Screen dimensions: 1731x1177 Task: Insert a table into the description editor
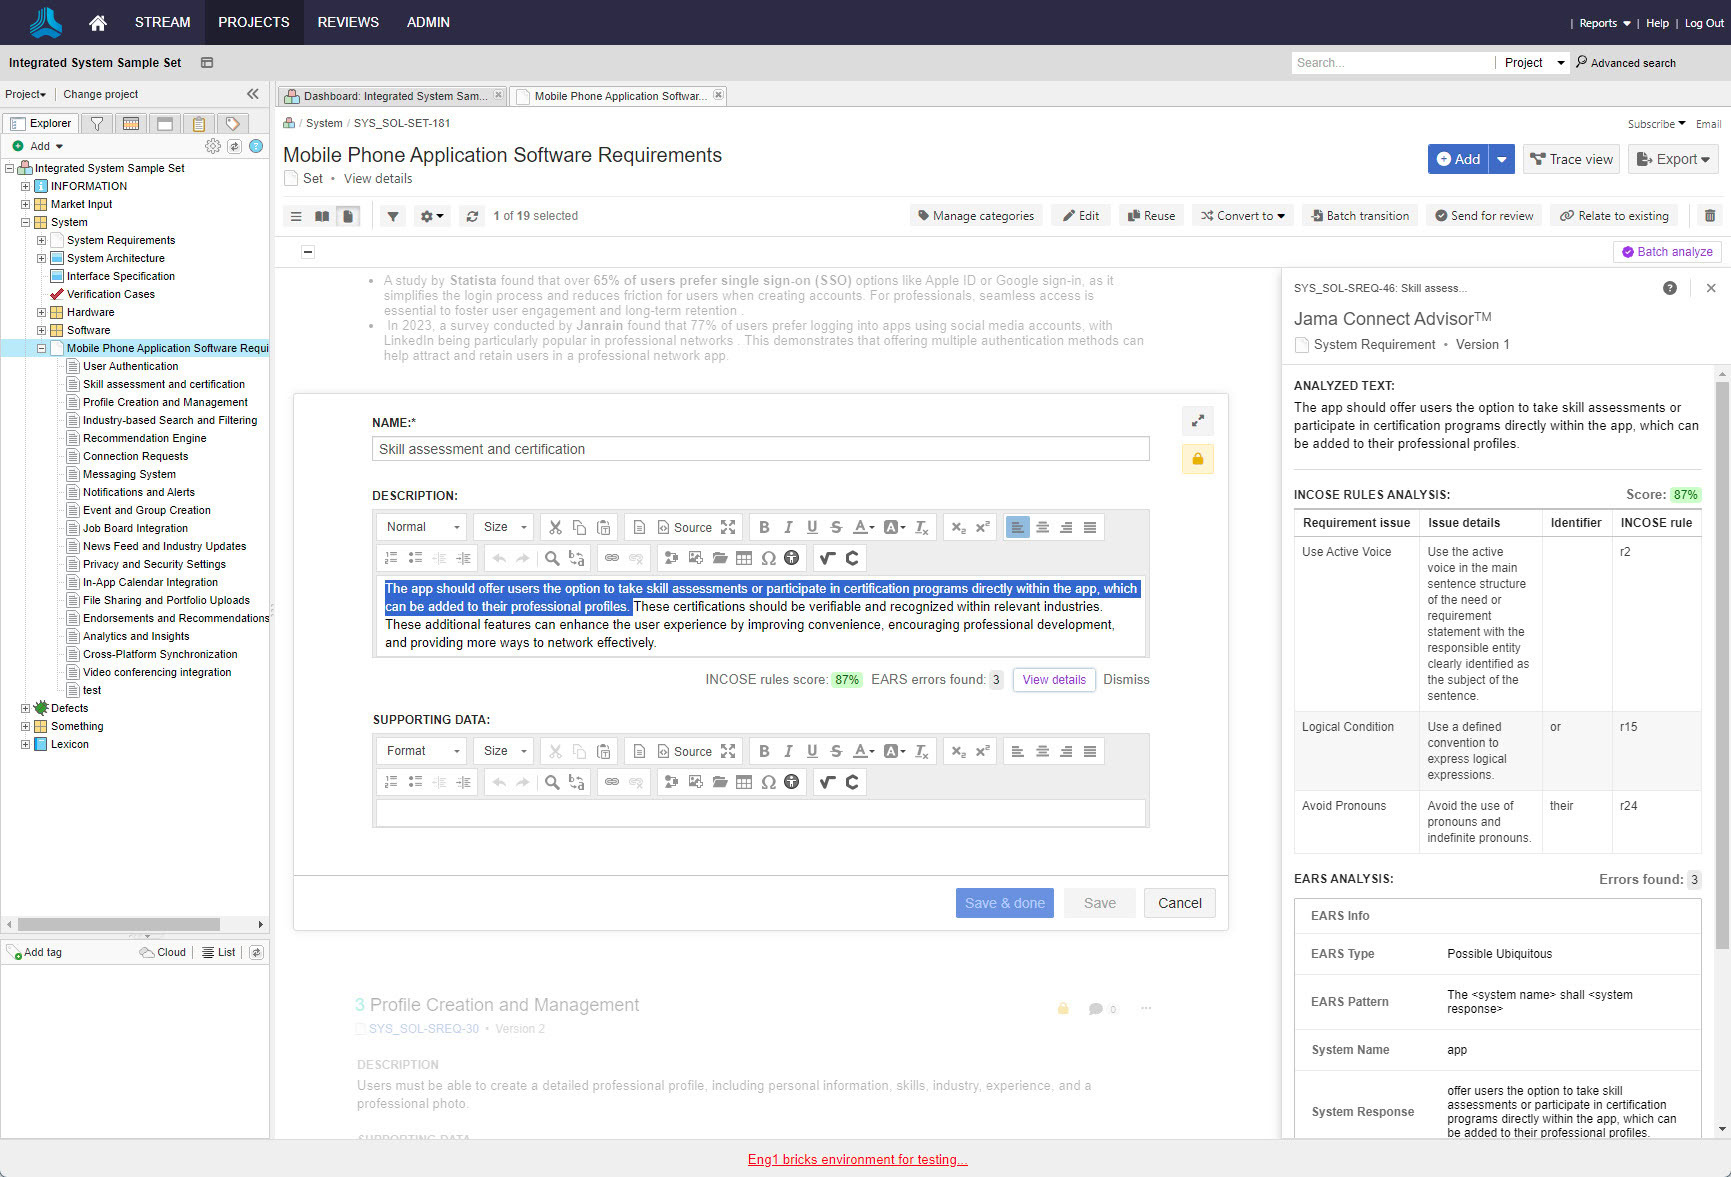[x=744, y=558]
